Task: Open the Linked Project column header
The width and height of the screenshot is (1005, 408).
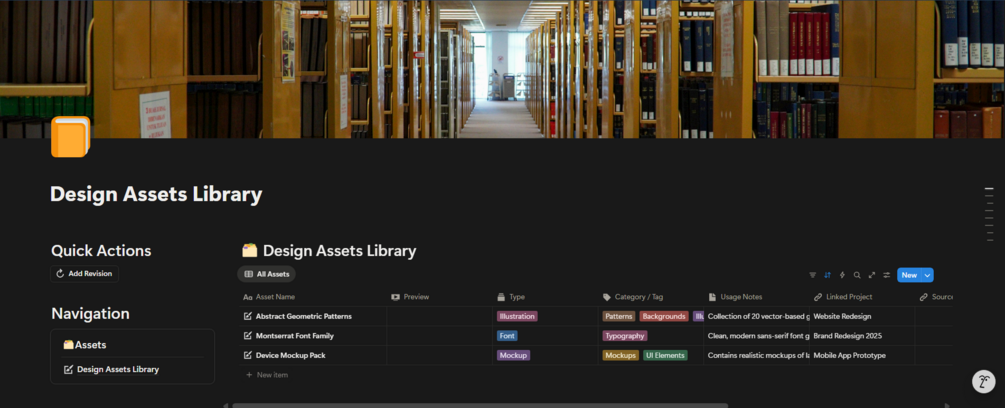Action: click(x=843, y=297)
